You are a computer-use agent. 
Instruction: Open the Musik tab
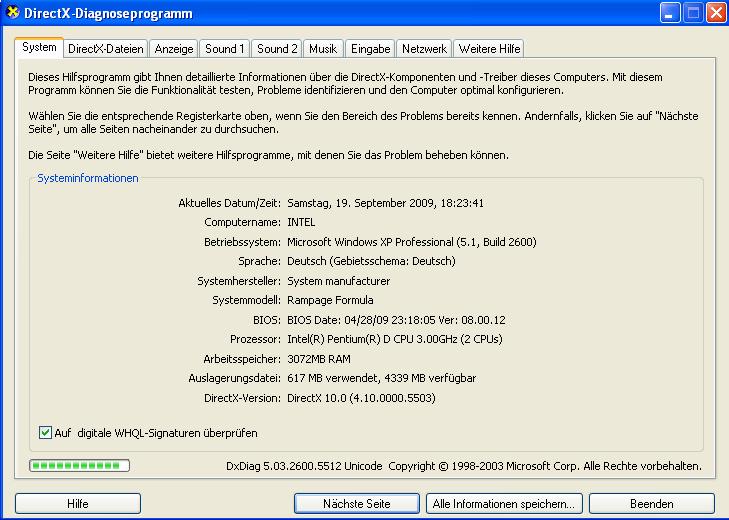(x=323, y=48)
